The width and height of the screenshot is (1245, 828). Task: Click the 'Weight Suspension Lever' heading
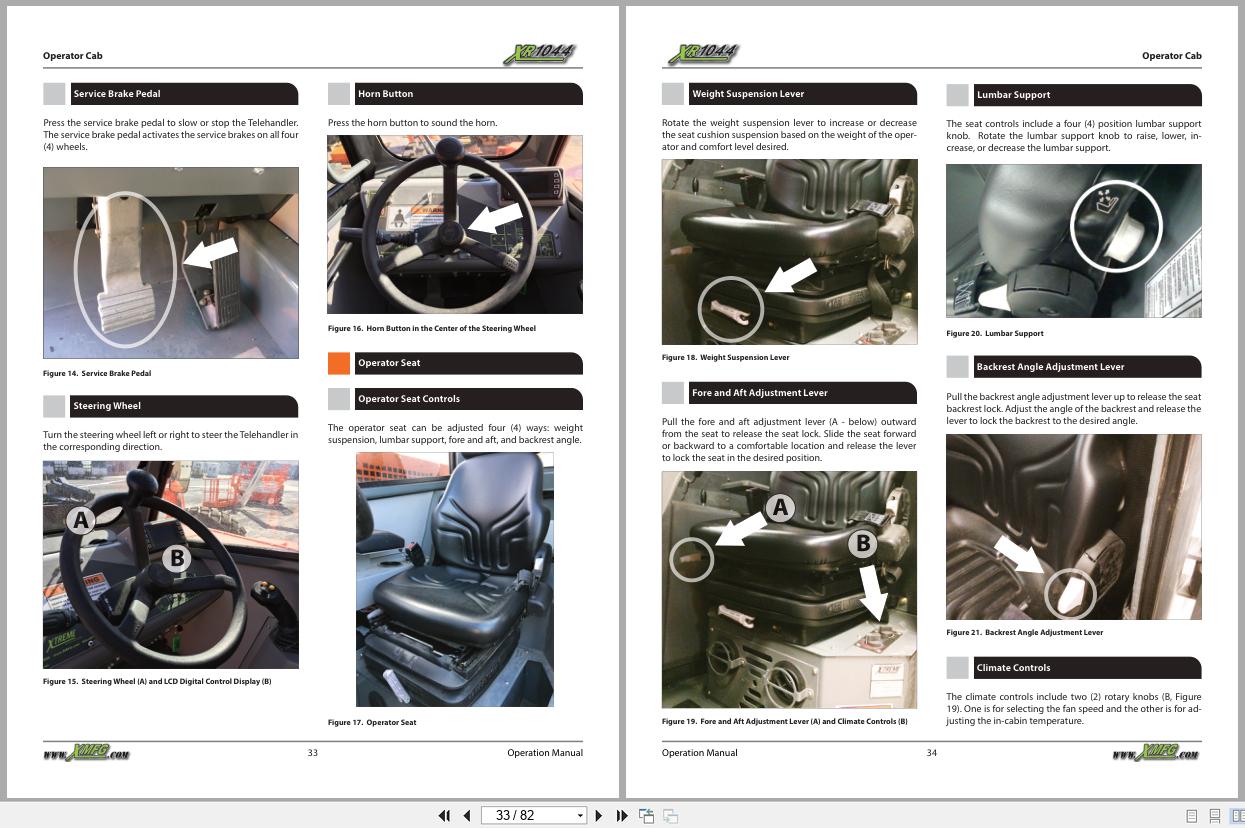(x=803, y=94)
